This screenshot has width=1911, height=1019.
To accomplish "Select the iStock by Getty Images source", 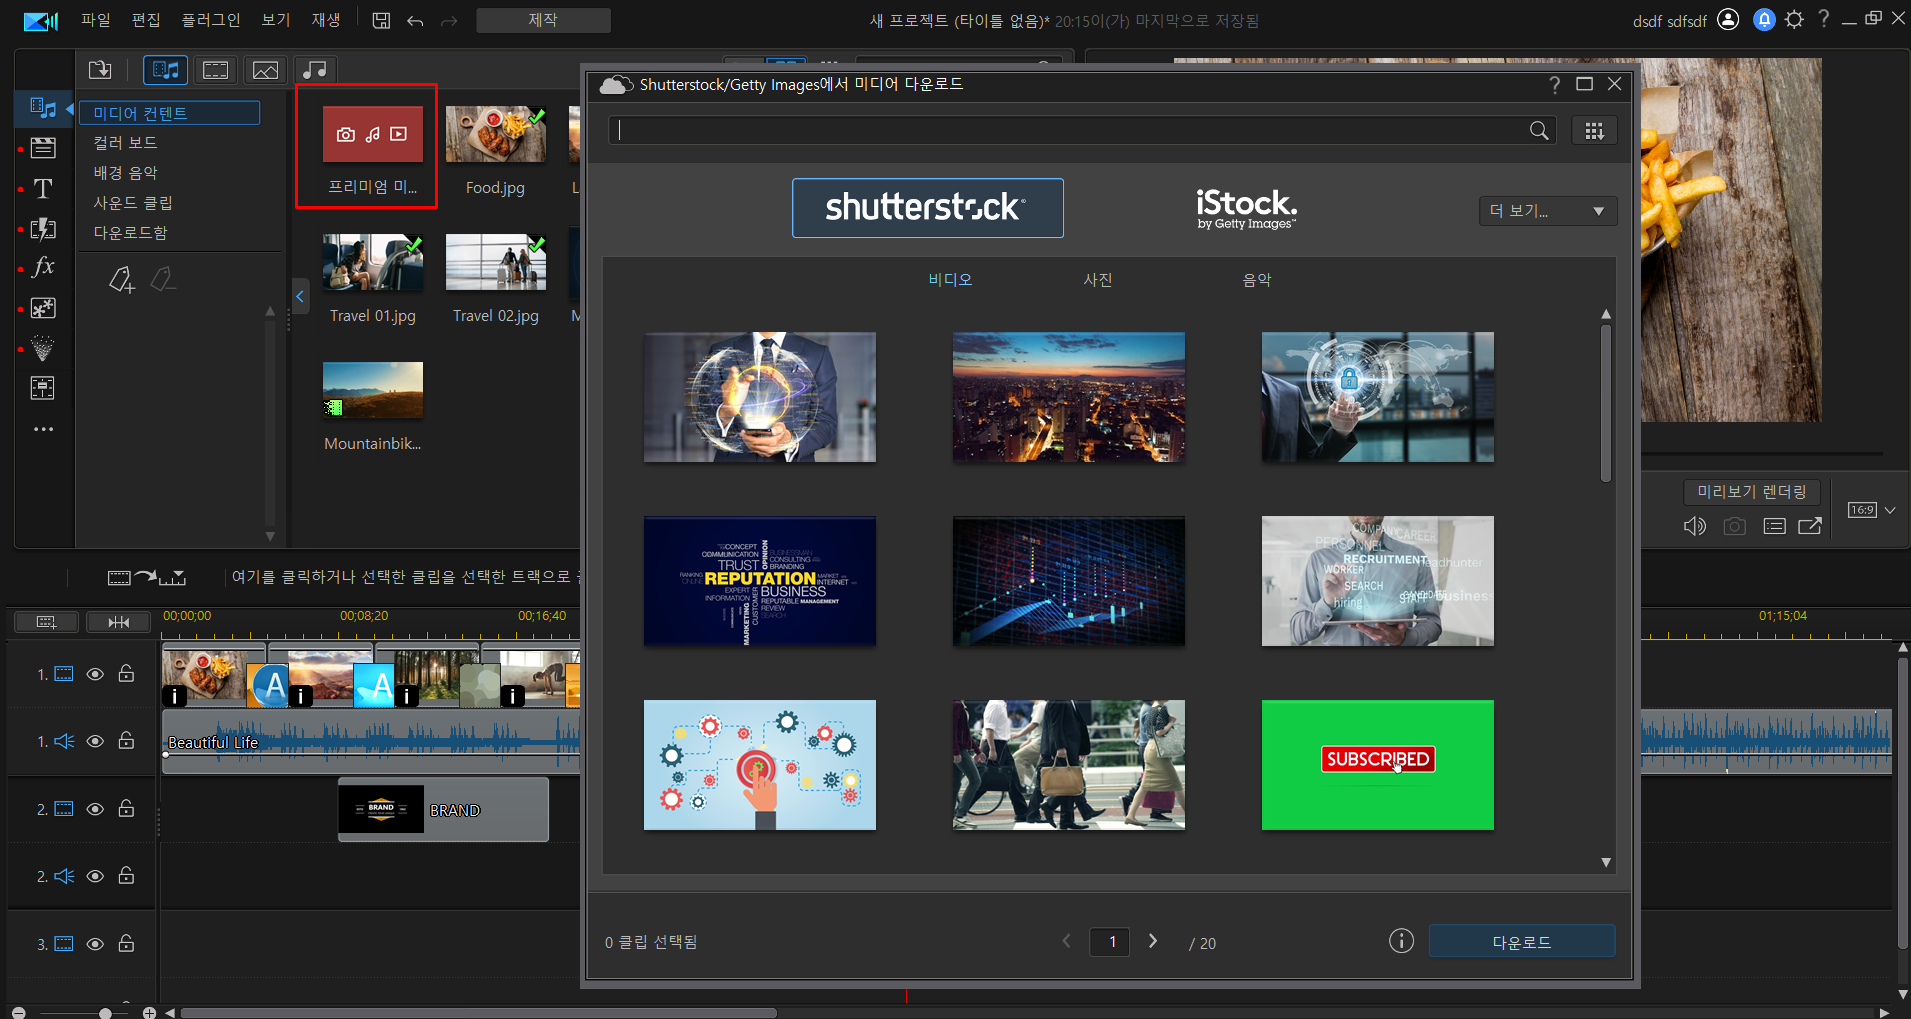I will pyautogui.click(x=1247, y=209).
